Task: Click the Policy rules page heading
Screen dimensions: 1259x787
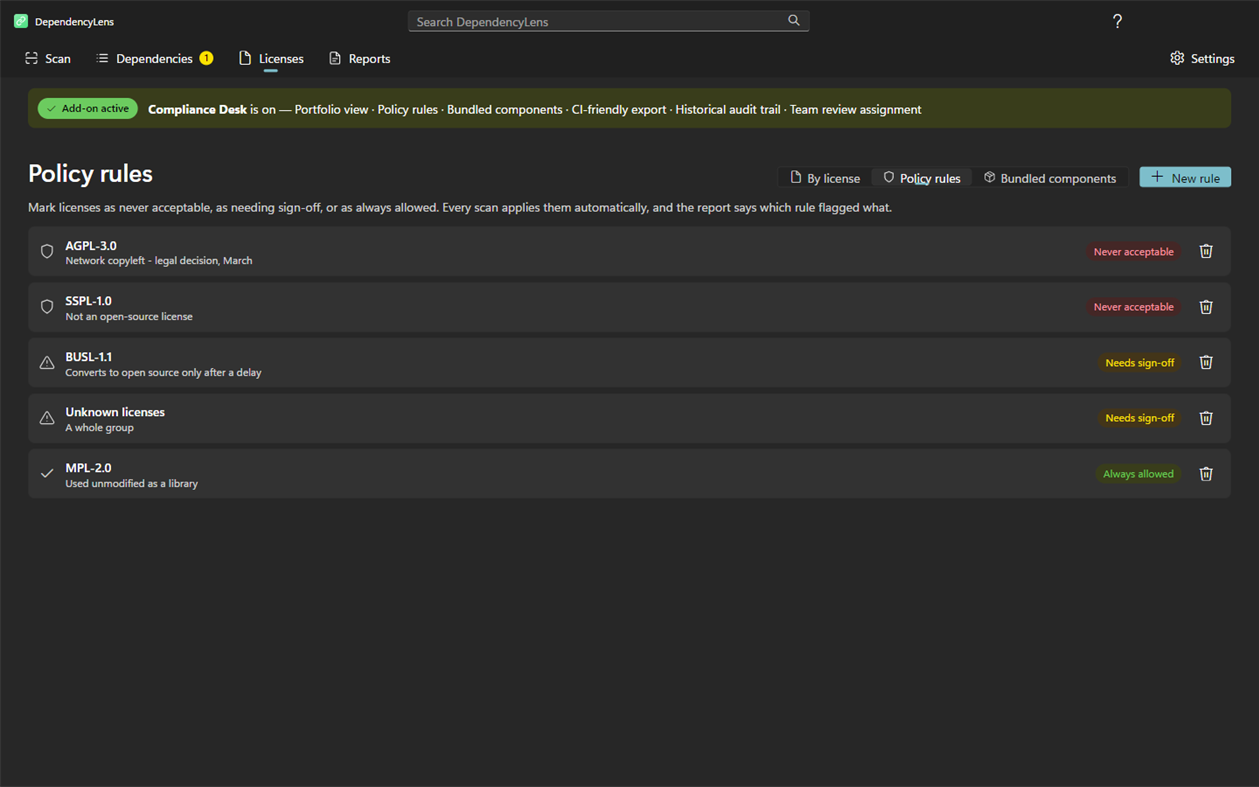Action: [90, 173]
